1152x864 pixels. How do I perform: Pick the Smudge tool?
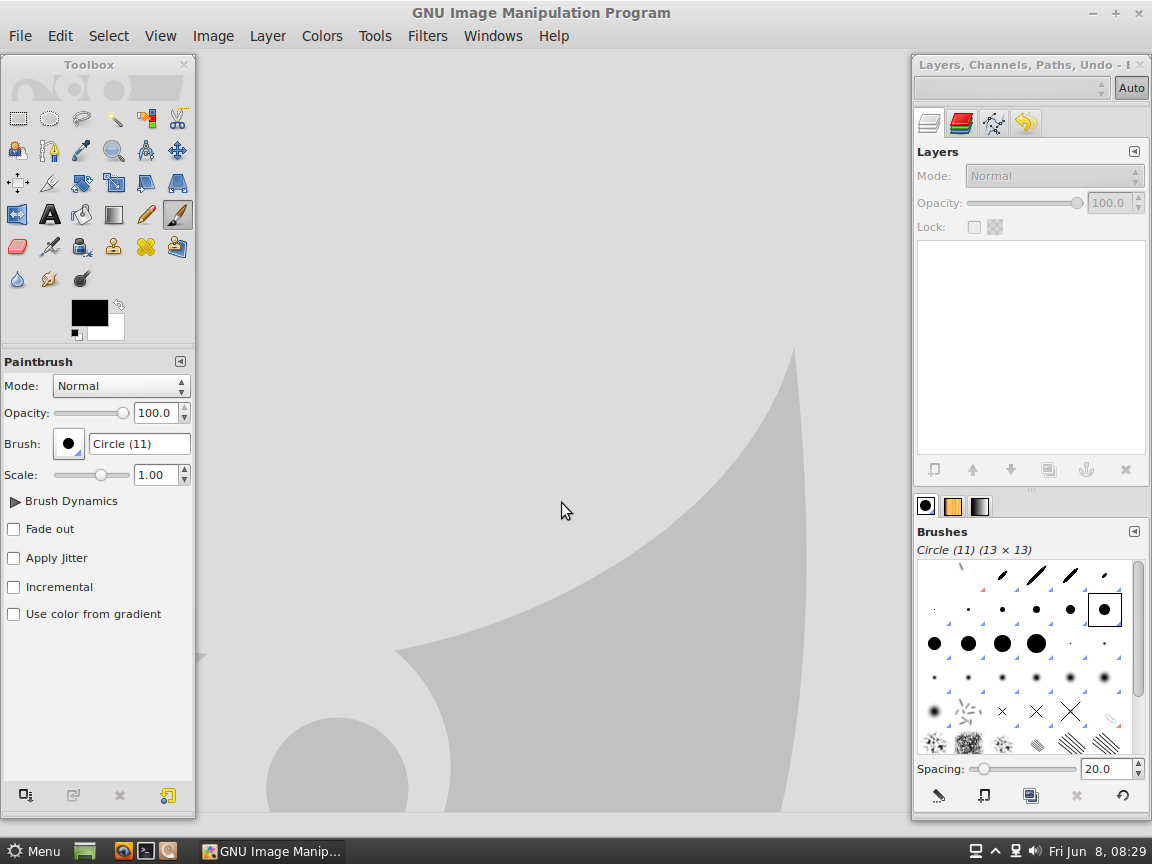pyautogui.click(x=49, y=279)
